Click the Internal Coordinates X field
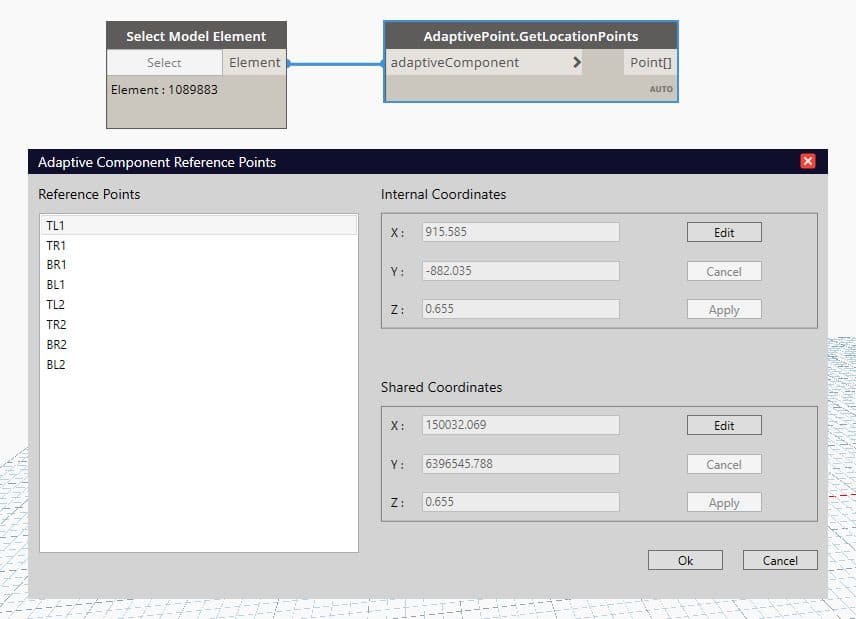856x619 pixels. tap(520, 232)
